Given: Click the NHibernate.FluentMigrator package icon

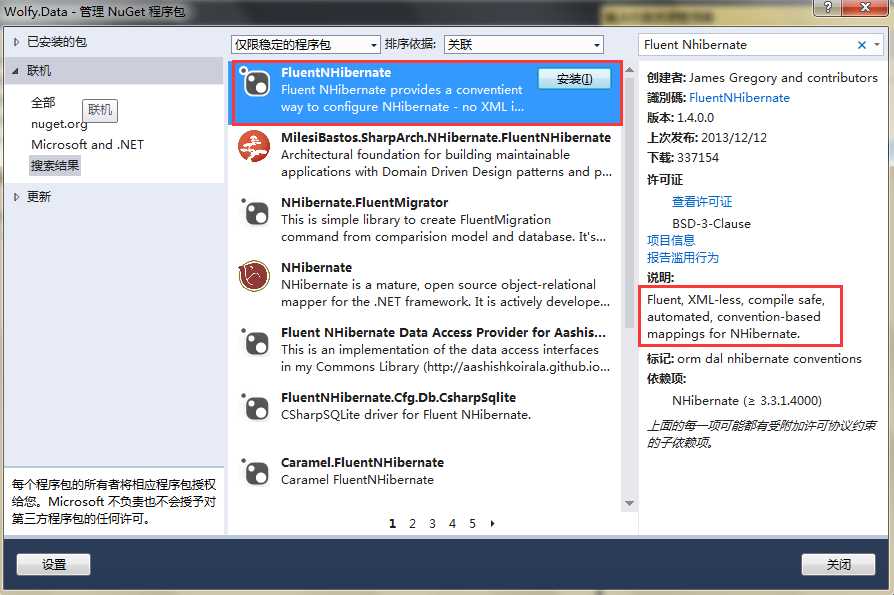Looking at the screenshot, I should (x=255, y=213).
